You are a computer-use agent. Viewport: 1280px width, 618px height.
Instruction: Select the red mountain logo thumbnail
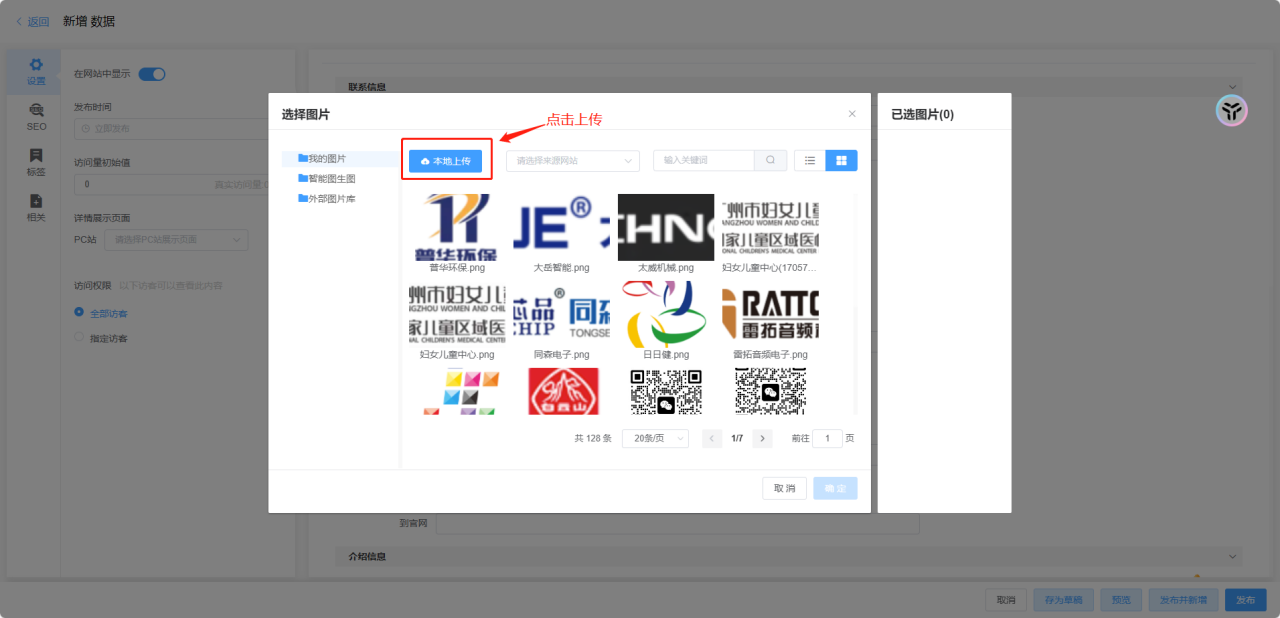(562, 391)
